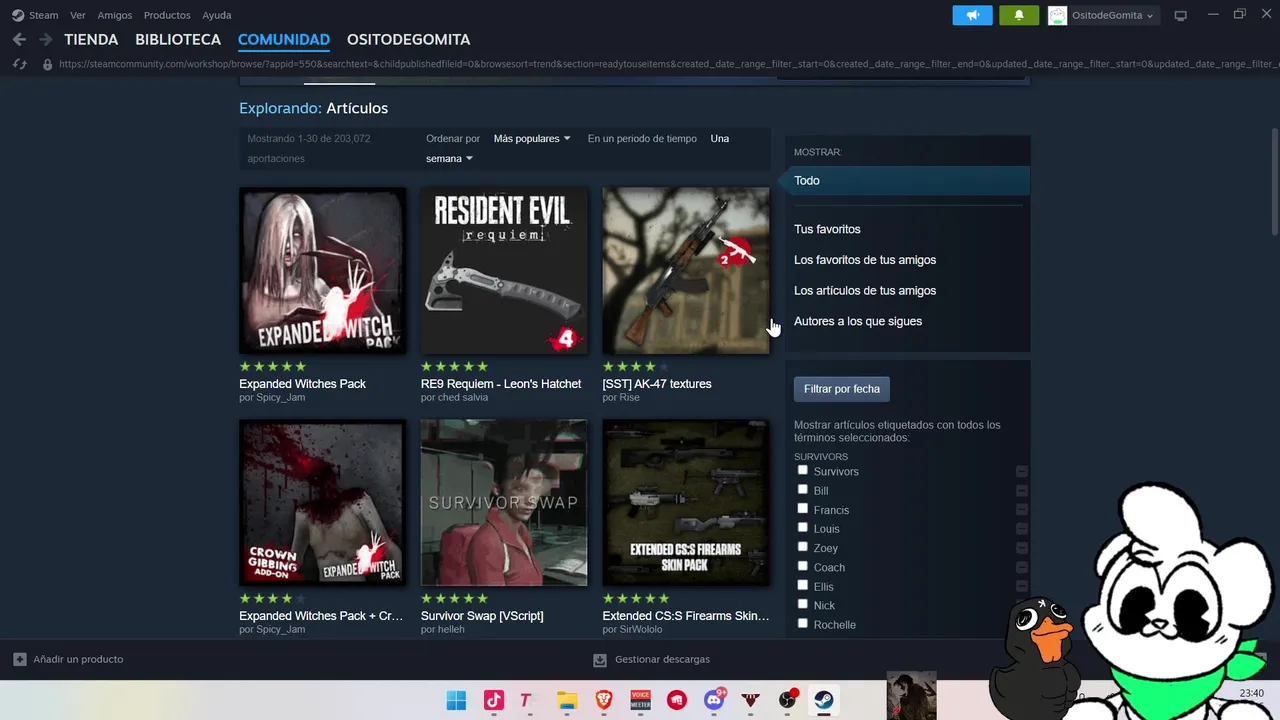The width and height of the screenshot is (1280, 720).
Task: Open RE9 Requiem - Leon's Hatchet link
Action: pyautogui.click(x=501, y=384)
